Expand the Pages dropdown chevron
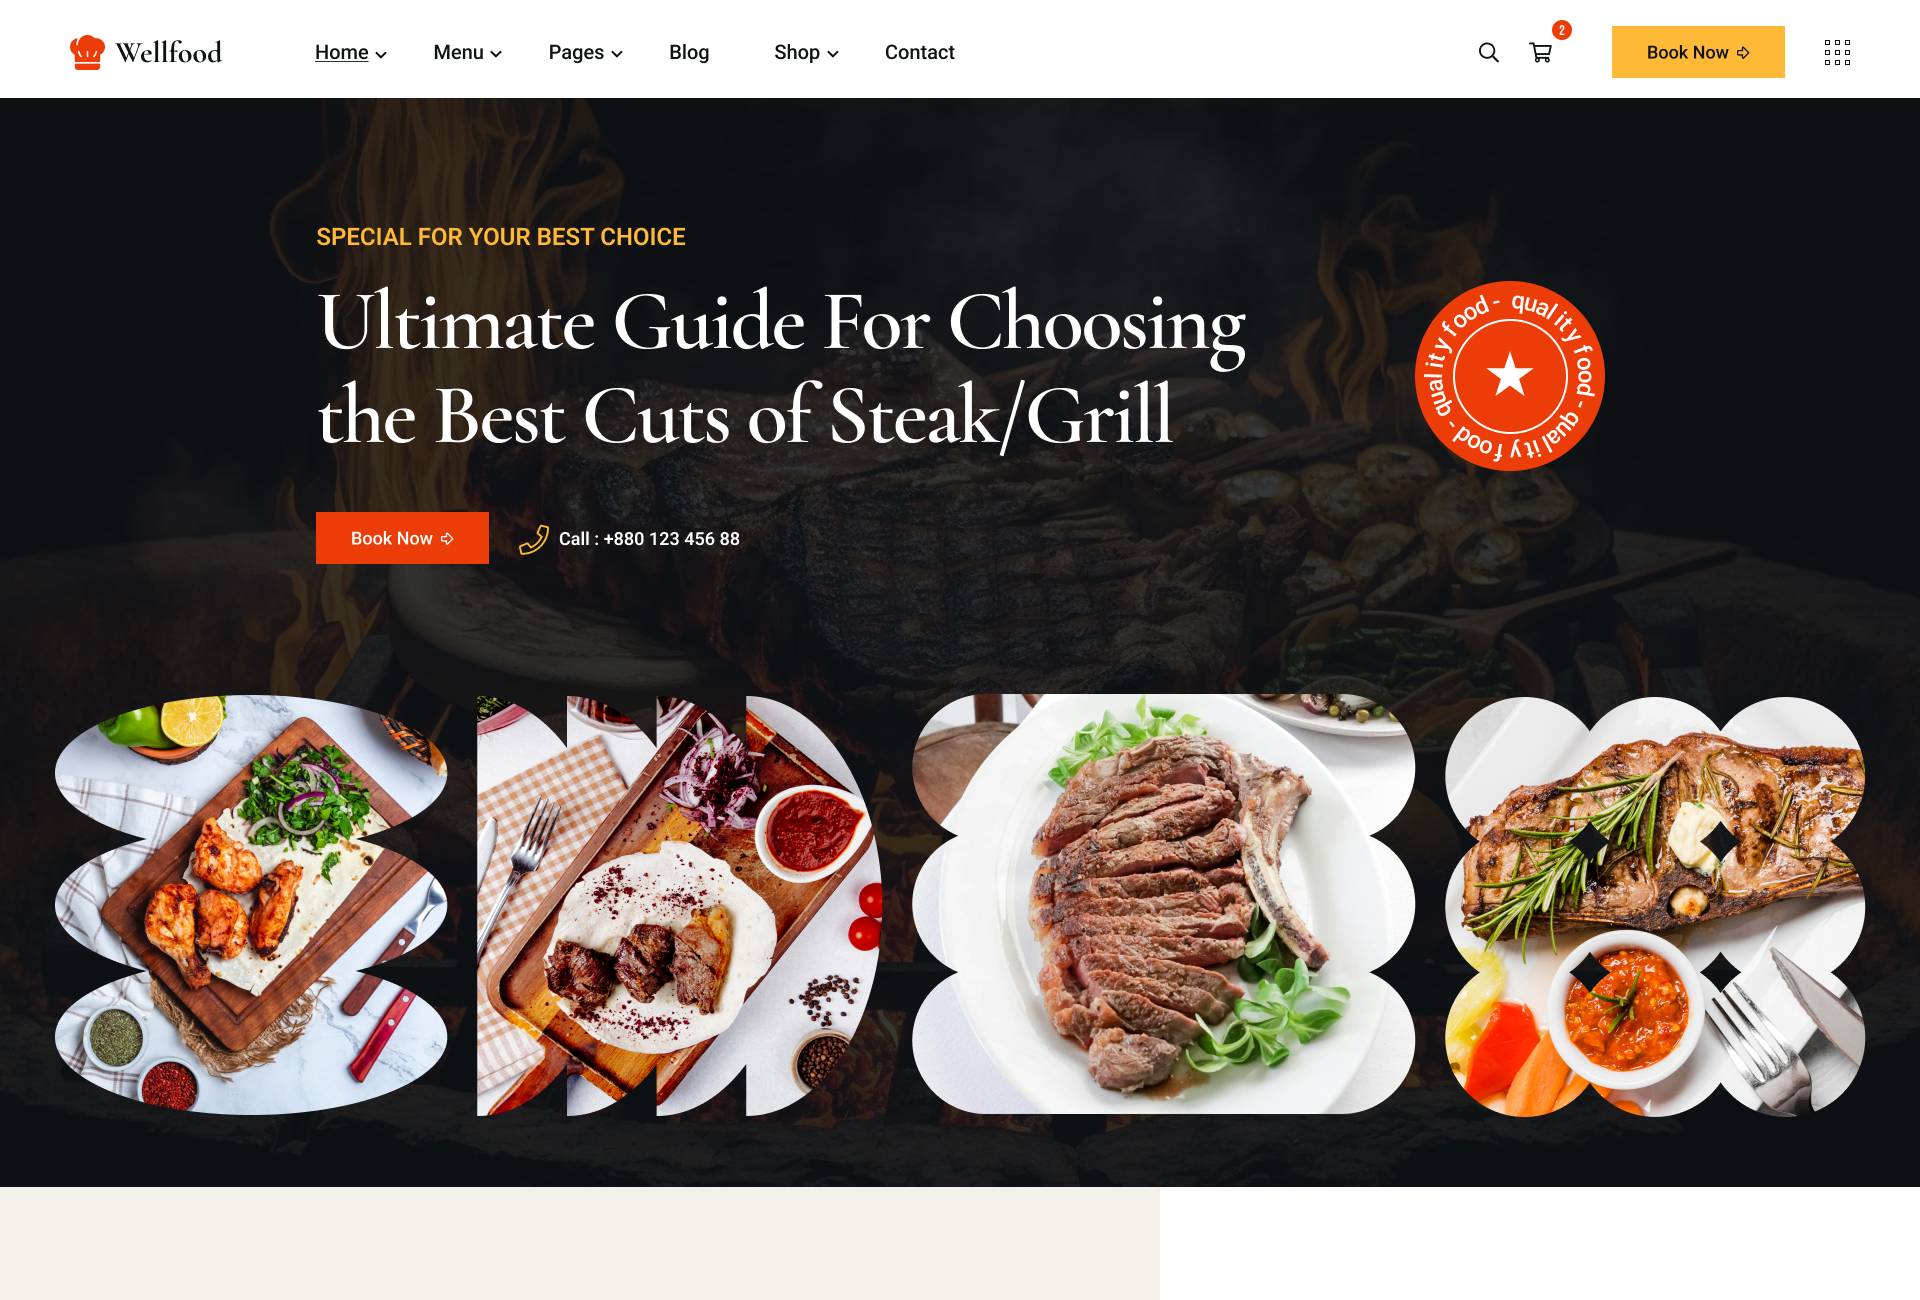Screen dimensions: 1920x1300 [617, 55]
